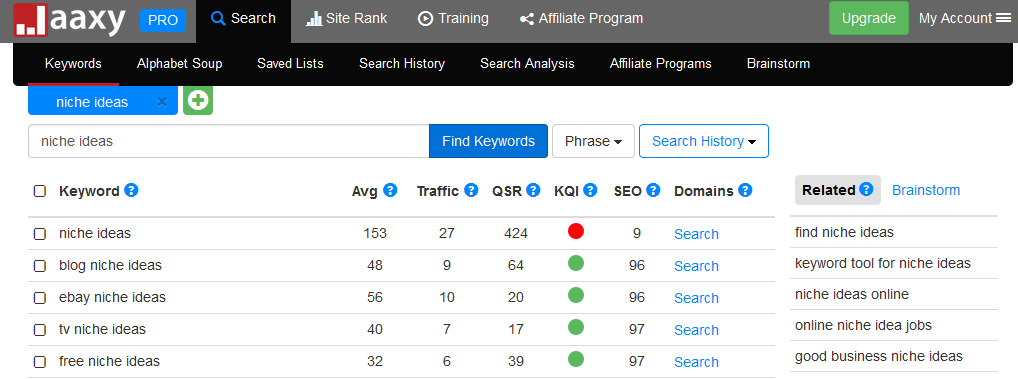Click the KQI help question icon
Screen dimensions: 1018x379
590,191
